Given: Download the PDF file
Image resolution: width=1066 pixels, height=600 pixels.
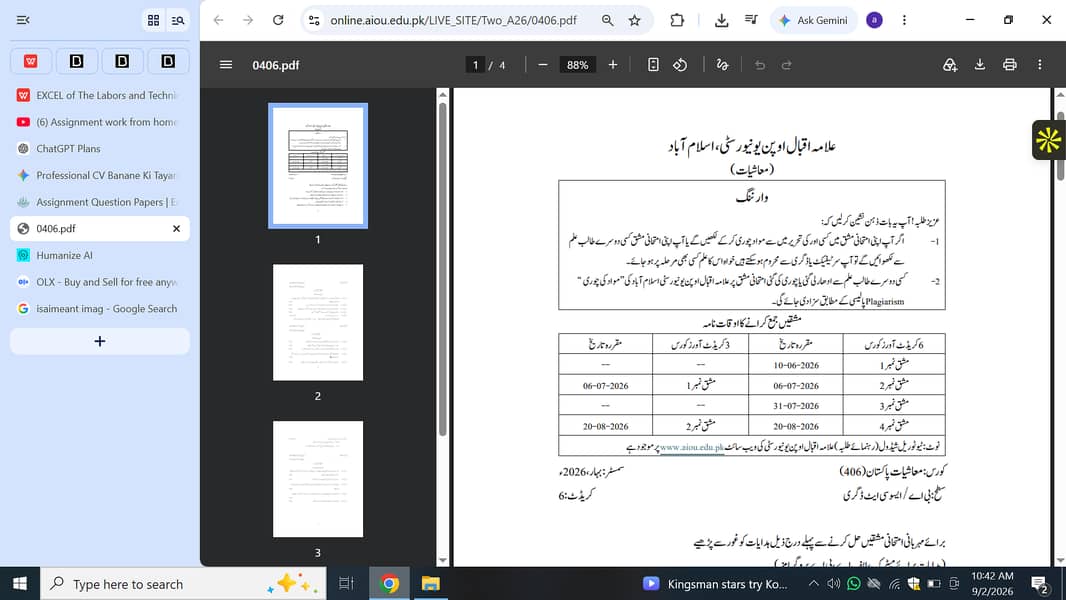Looking at the screenshot, I should pyautogui.click(x=980, y=65).
